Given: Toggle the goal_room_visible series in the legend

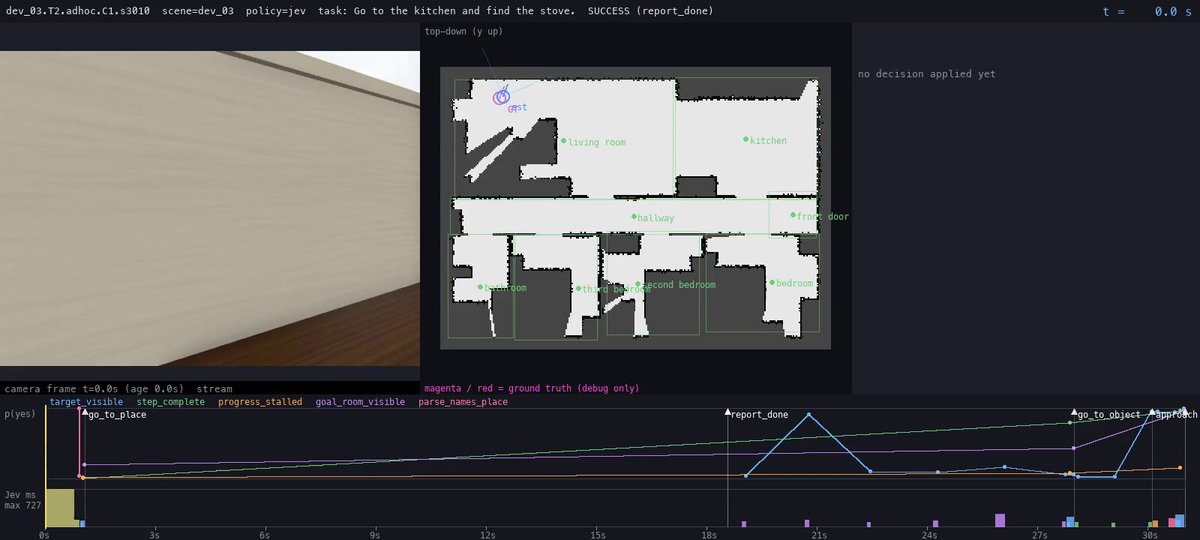Looking at the screenshot, I should click(x=360, y=402).
